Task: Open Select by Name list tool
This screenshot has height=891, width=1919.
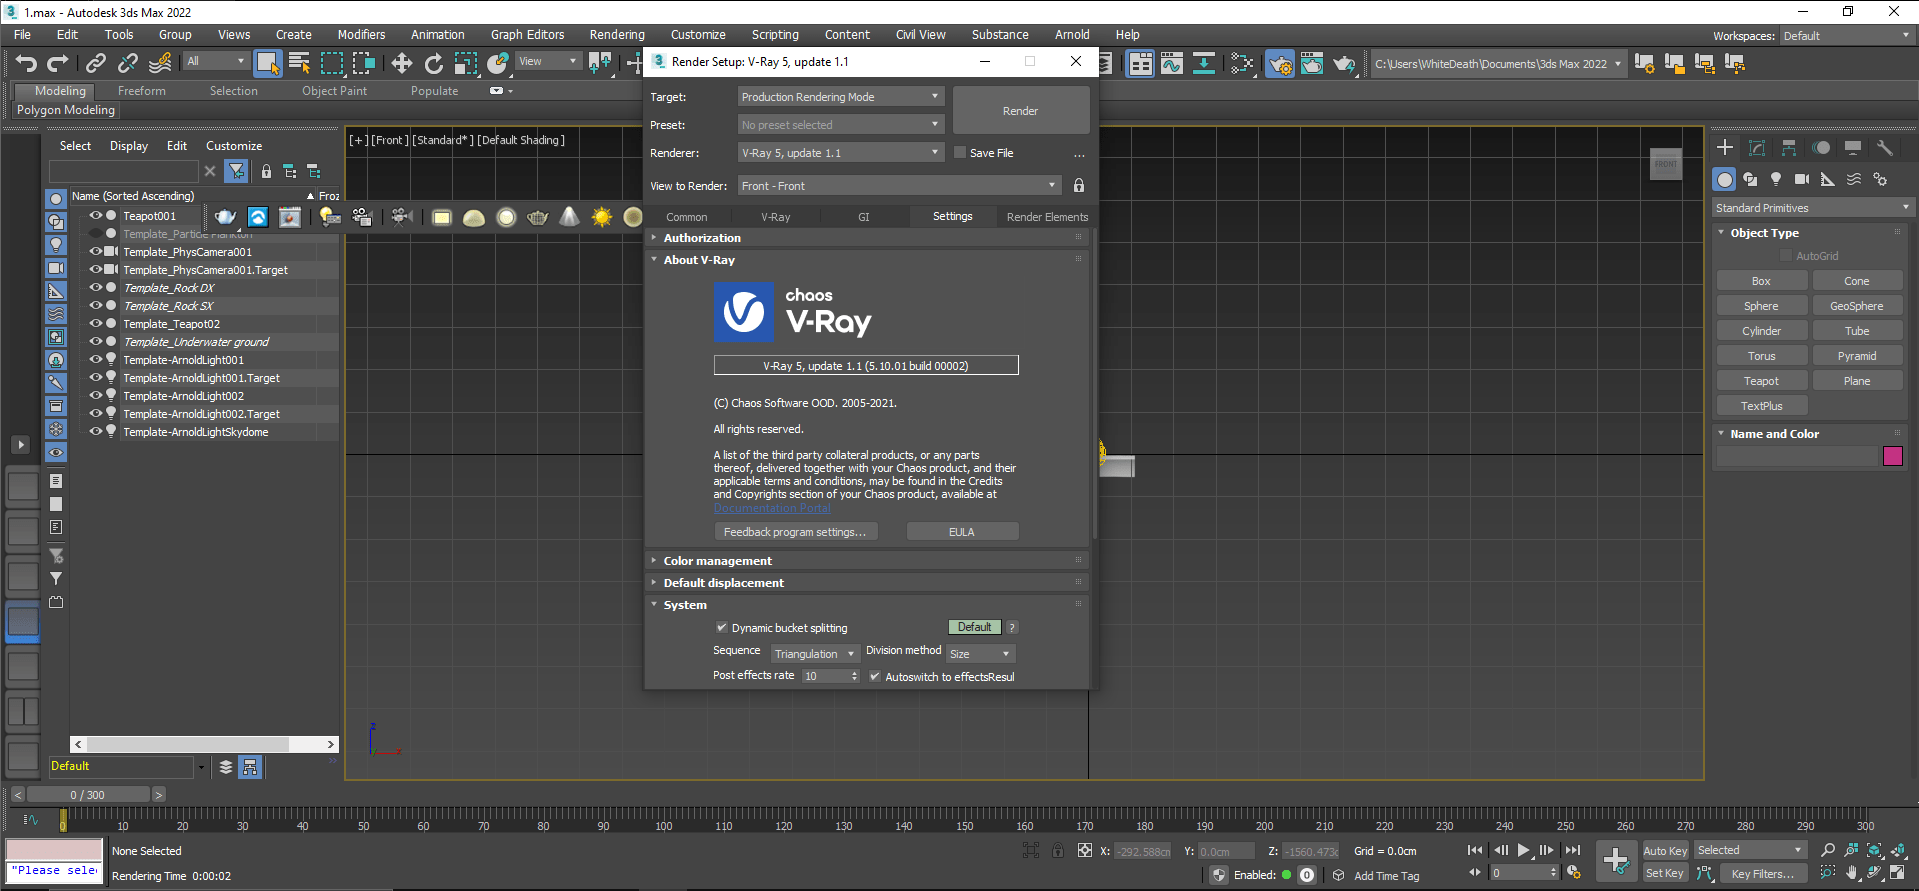Action: click(x=299, y=63)
